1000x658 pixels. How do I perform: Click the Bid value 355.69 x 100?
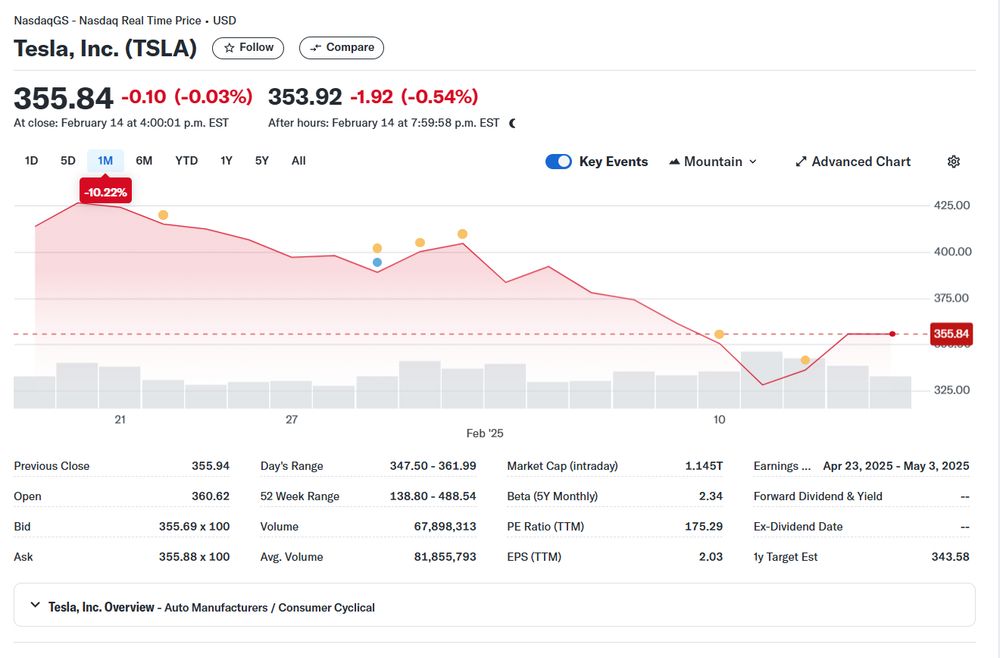[195, 527]
